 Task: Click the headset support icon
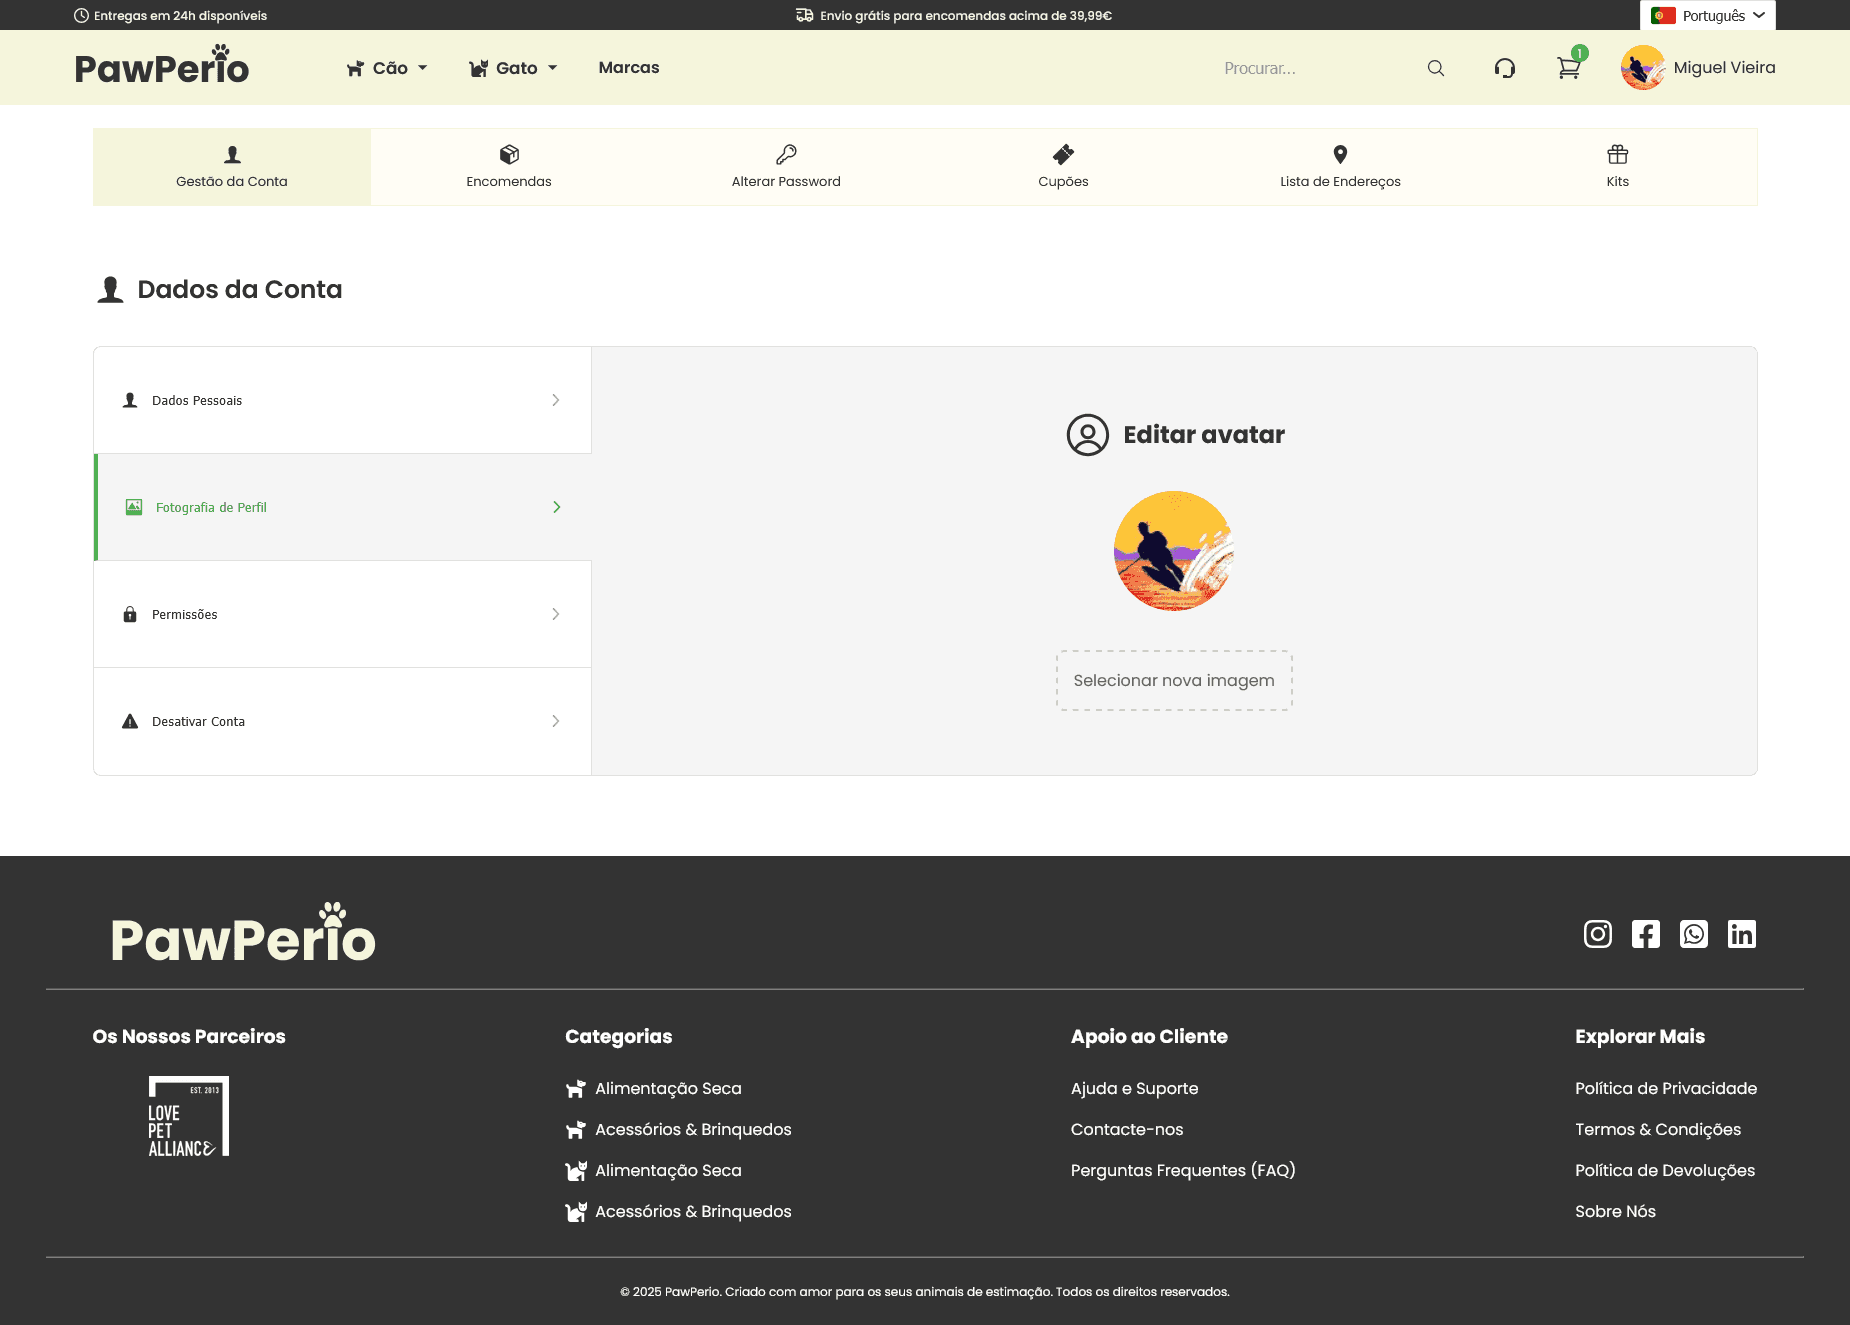[1504, 67]
